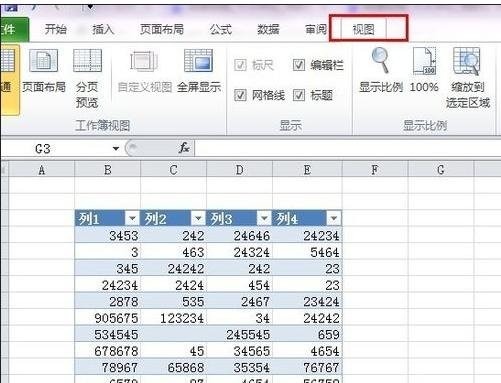The image size is (501, 383).
Task: Select cell containing 678678
Action: [107, 351]
